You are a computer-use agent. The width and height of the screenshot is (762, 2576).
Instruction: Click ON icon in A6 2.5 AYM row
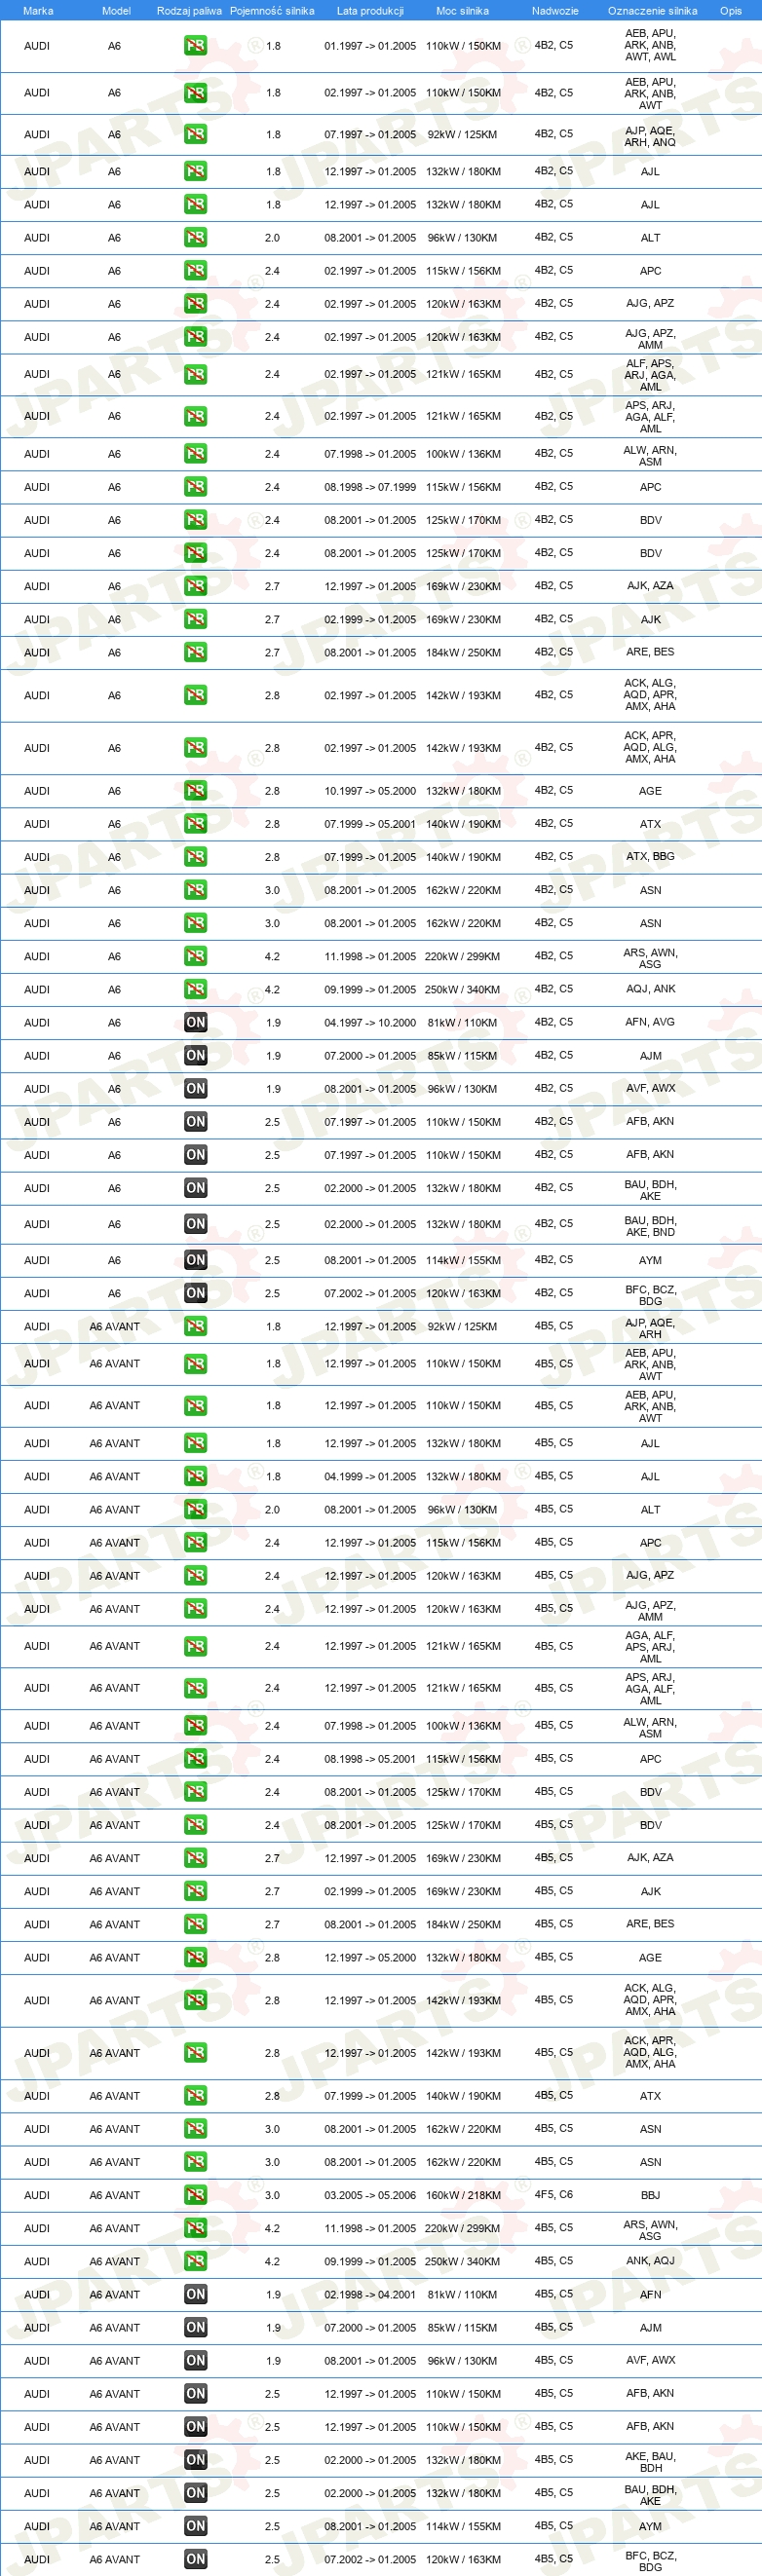click(195, 1260)
